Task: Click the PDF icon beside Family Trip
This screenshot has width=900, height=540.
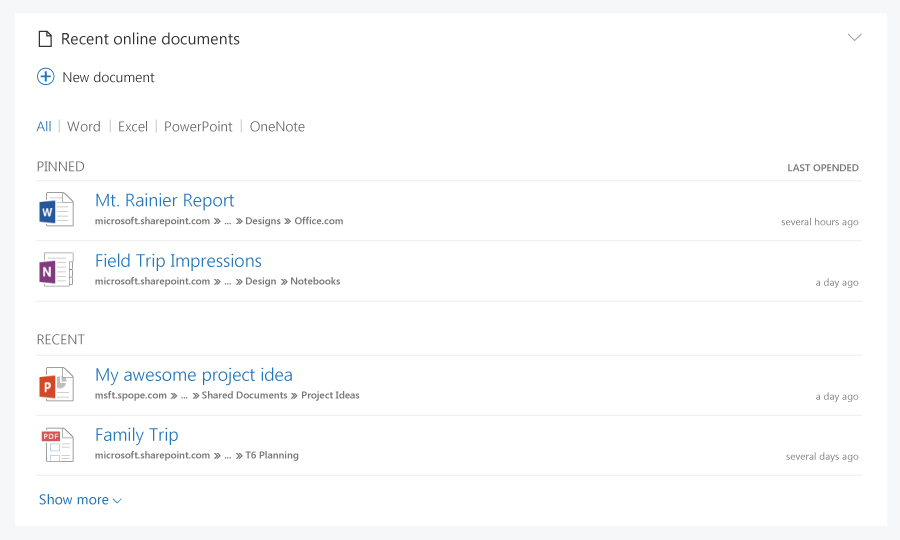Action: pyautogui.click(x=56, y=444)
